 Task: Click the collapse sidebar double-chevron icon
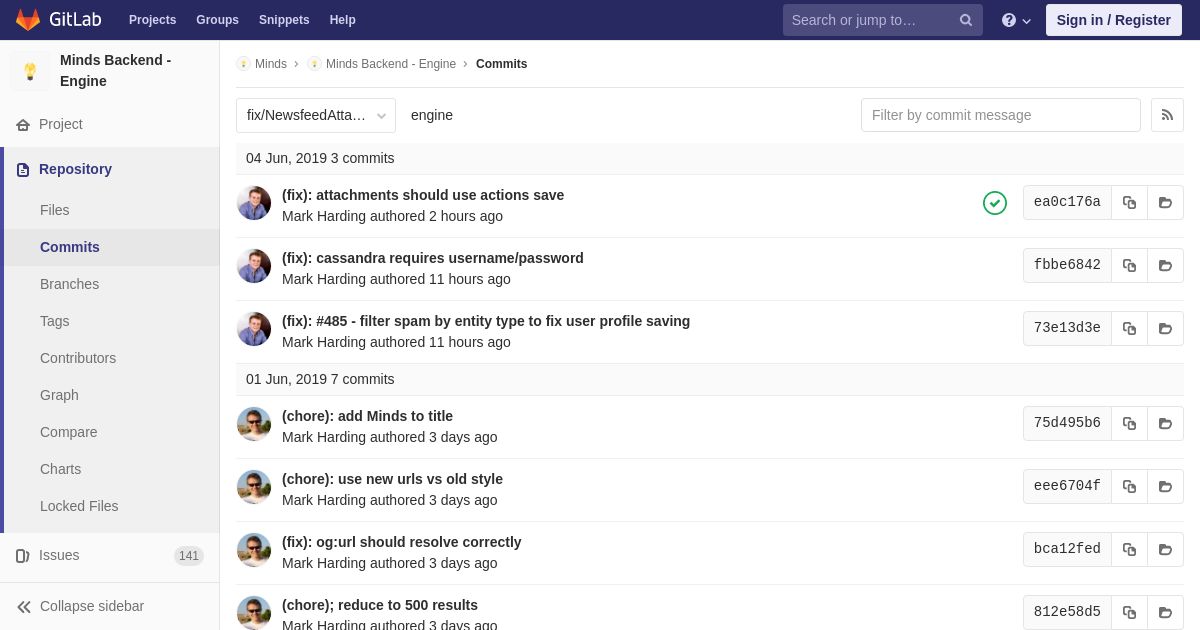24,607
